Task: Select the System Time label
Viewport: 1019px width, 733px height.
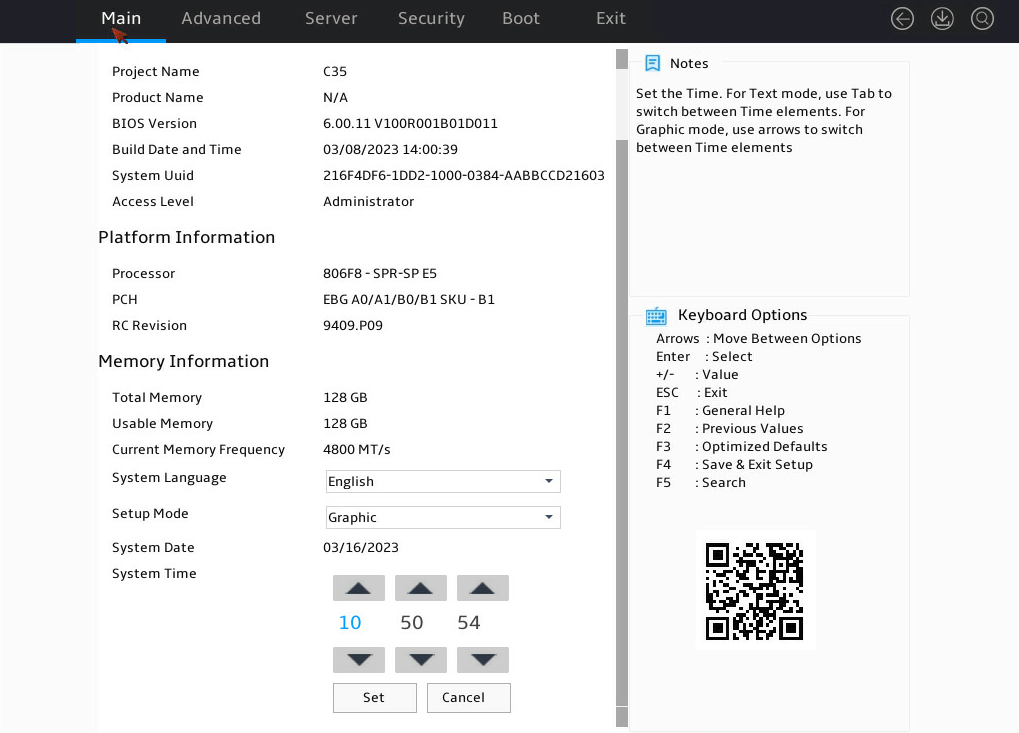Action: pos(154,574)
